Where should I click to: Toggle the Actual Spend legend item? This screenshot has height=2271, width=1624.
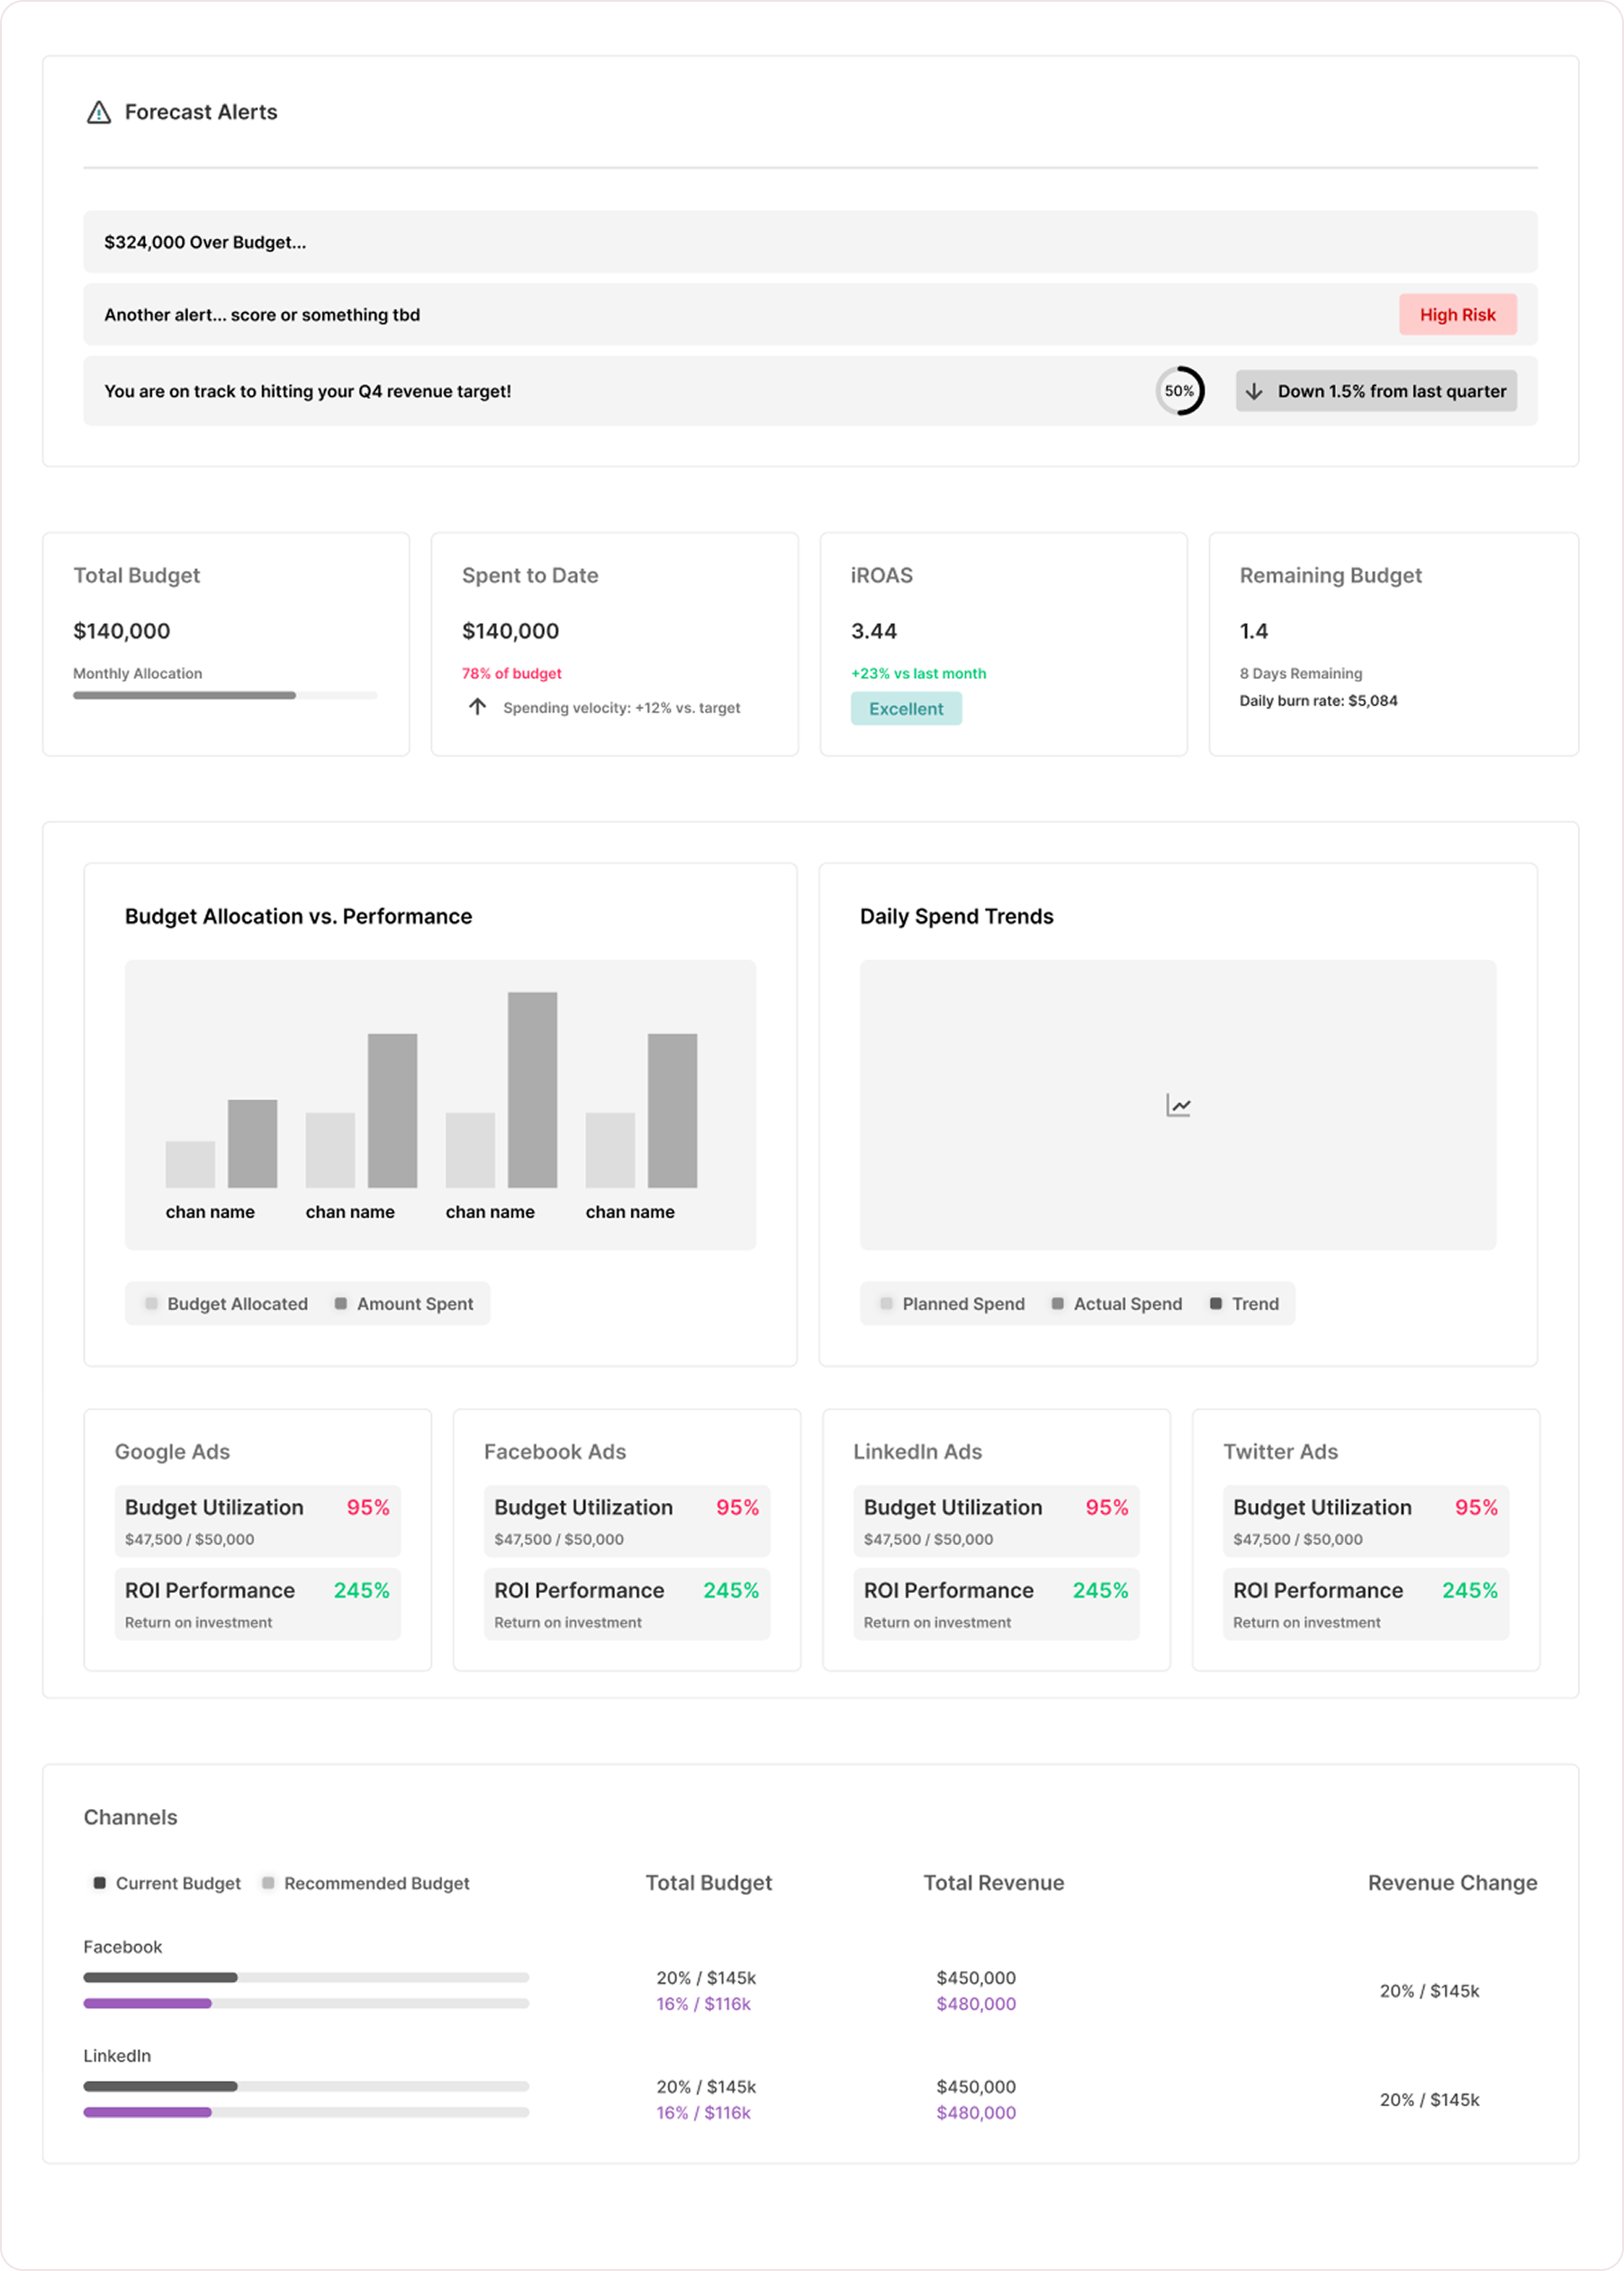coord(1116,1303)
